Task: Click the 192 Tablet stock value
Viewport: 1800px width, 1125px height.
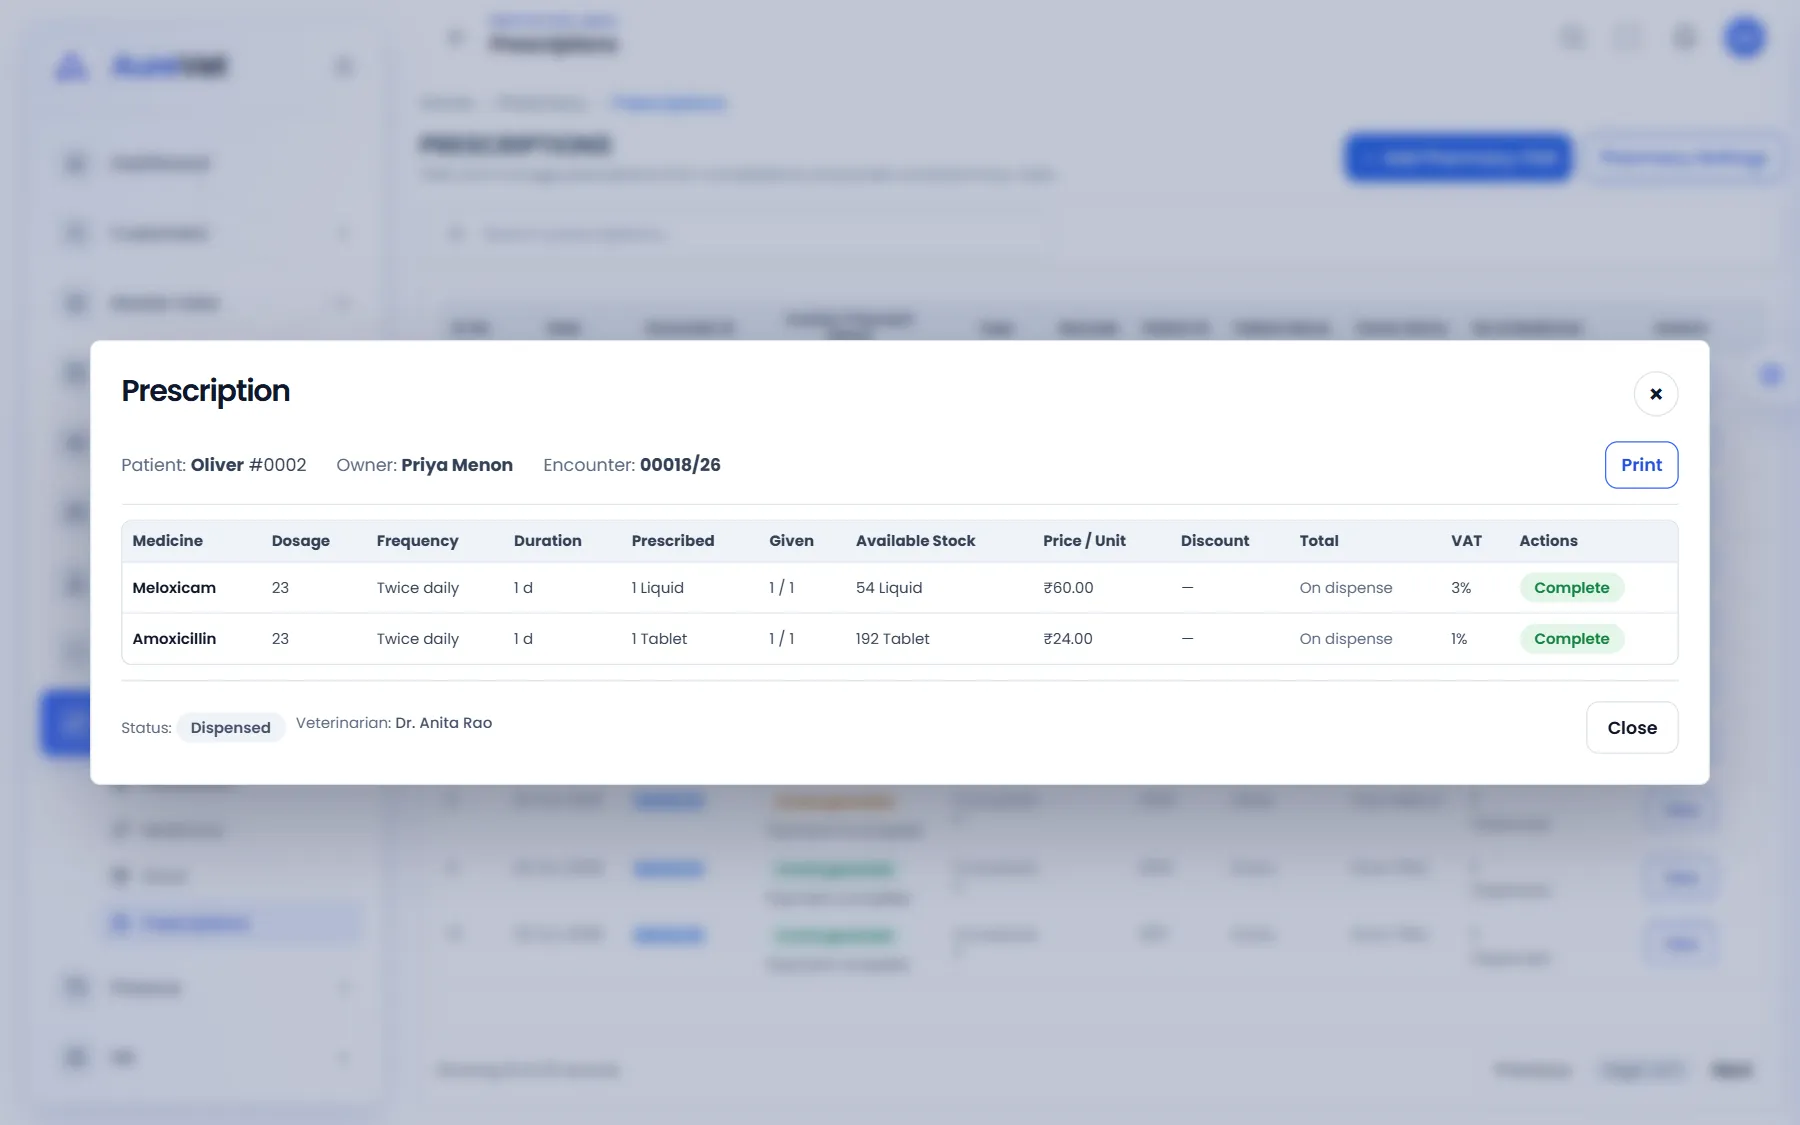Action: pyautogui.click(x=892, y=639)
